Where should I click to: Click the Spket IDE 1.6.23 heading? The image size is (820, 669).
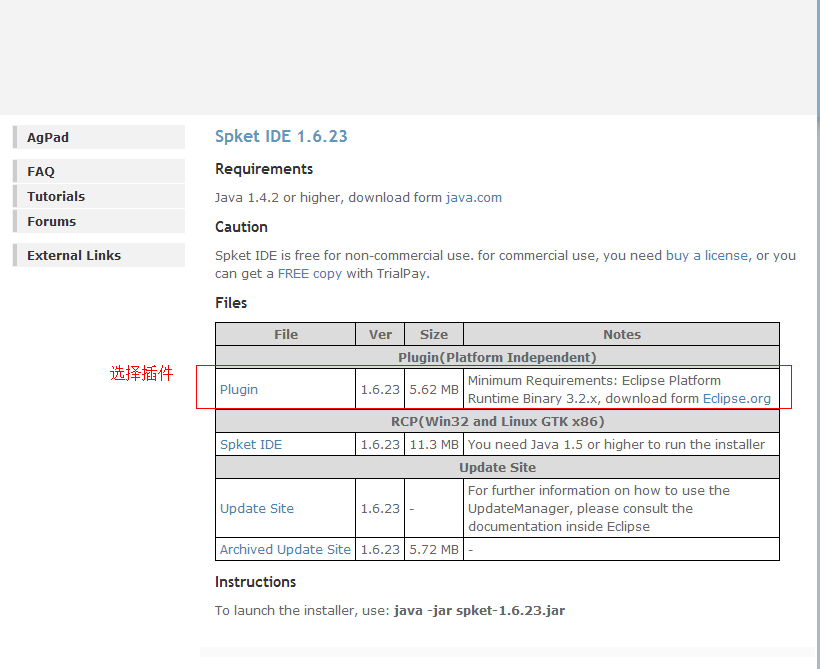click(x=281, y=137)
